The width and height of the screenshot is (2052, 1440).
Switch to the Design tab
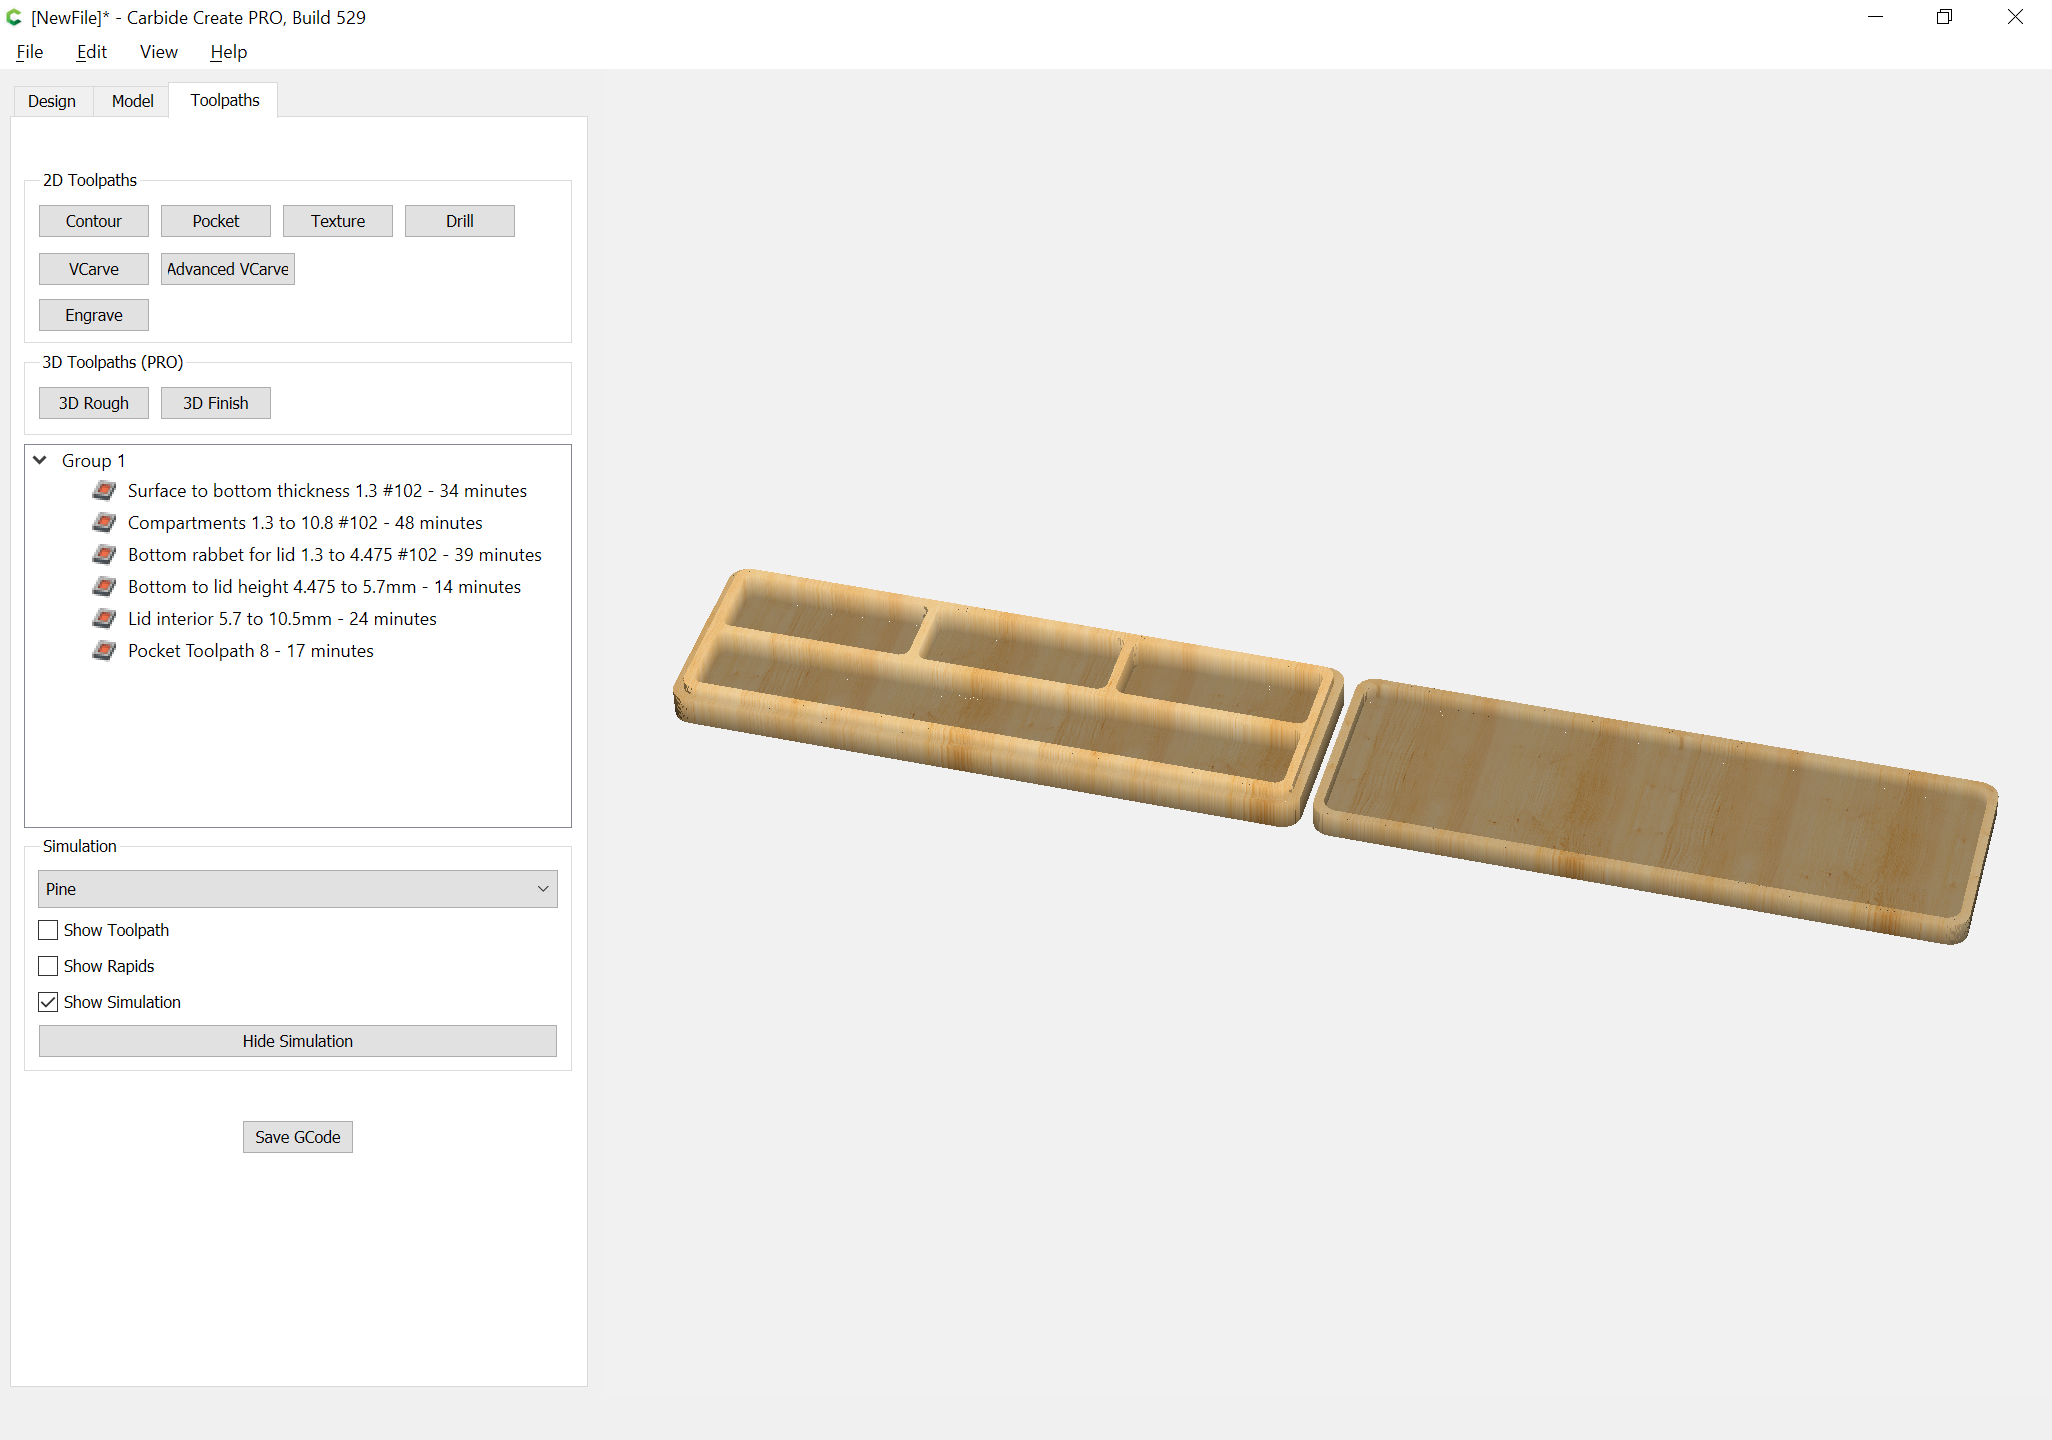click(52, 101)
